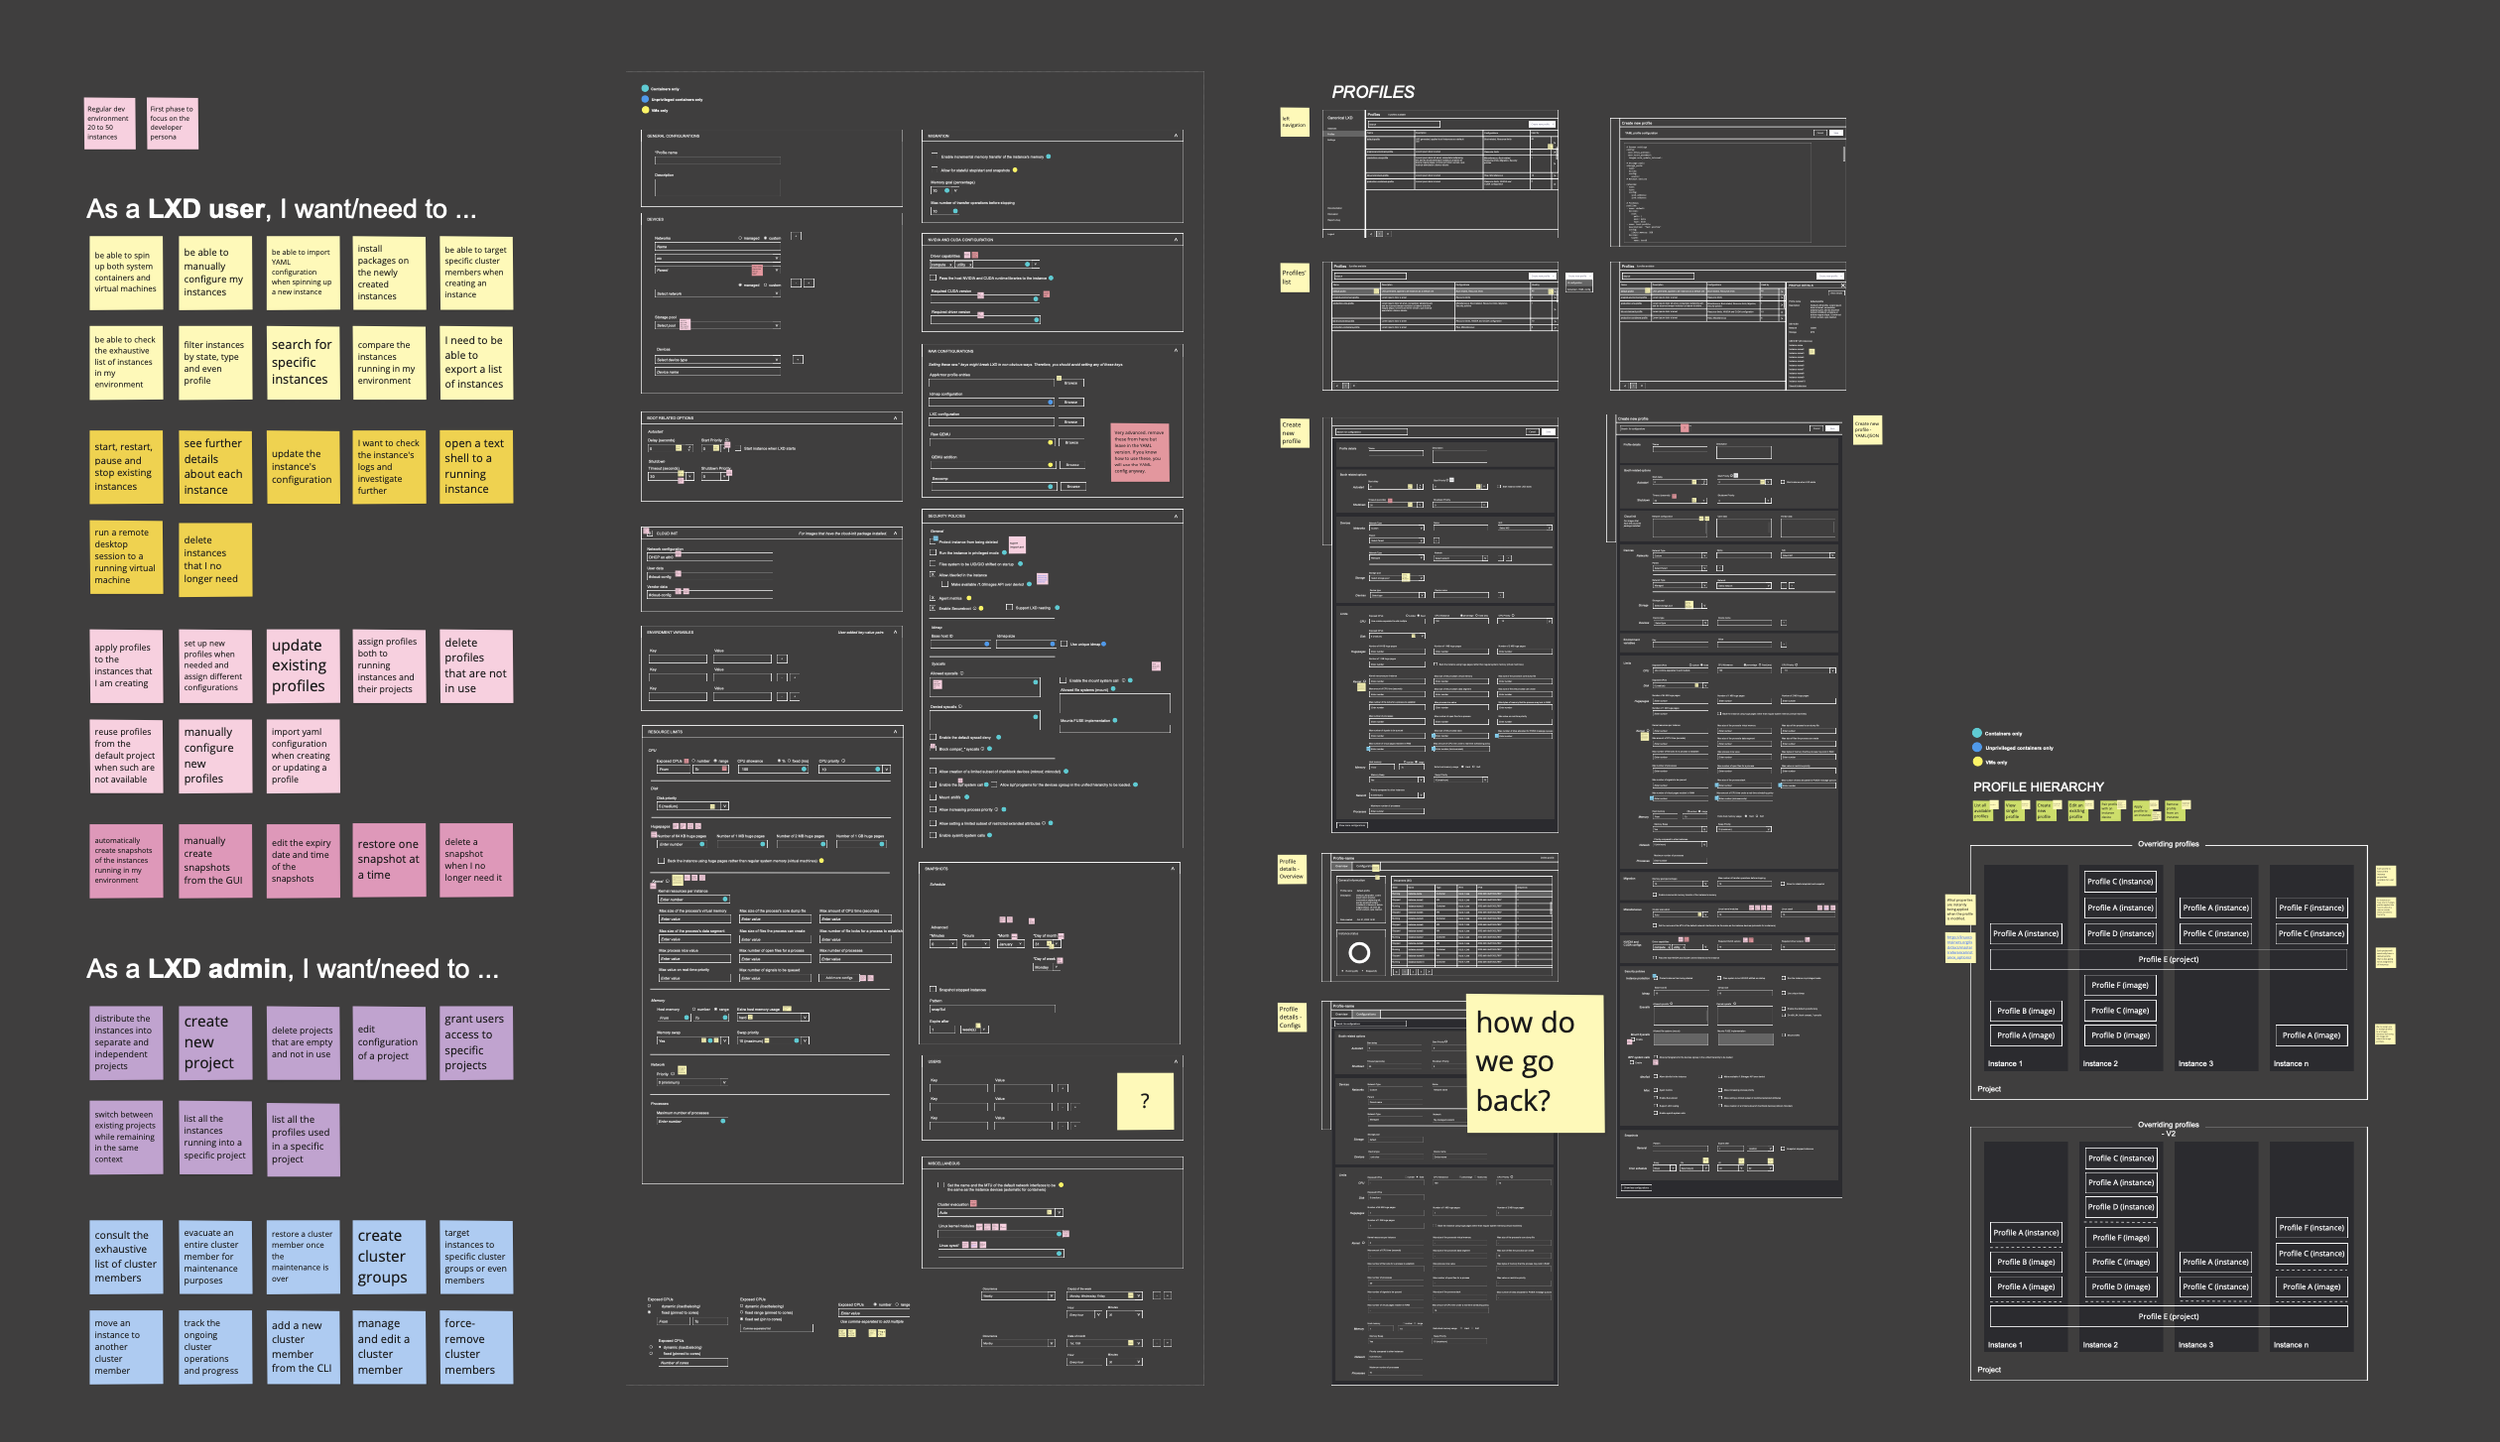Click the circle graphic in Profile details overview
2500x1442 pixels.
(x=1359, y=953)
